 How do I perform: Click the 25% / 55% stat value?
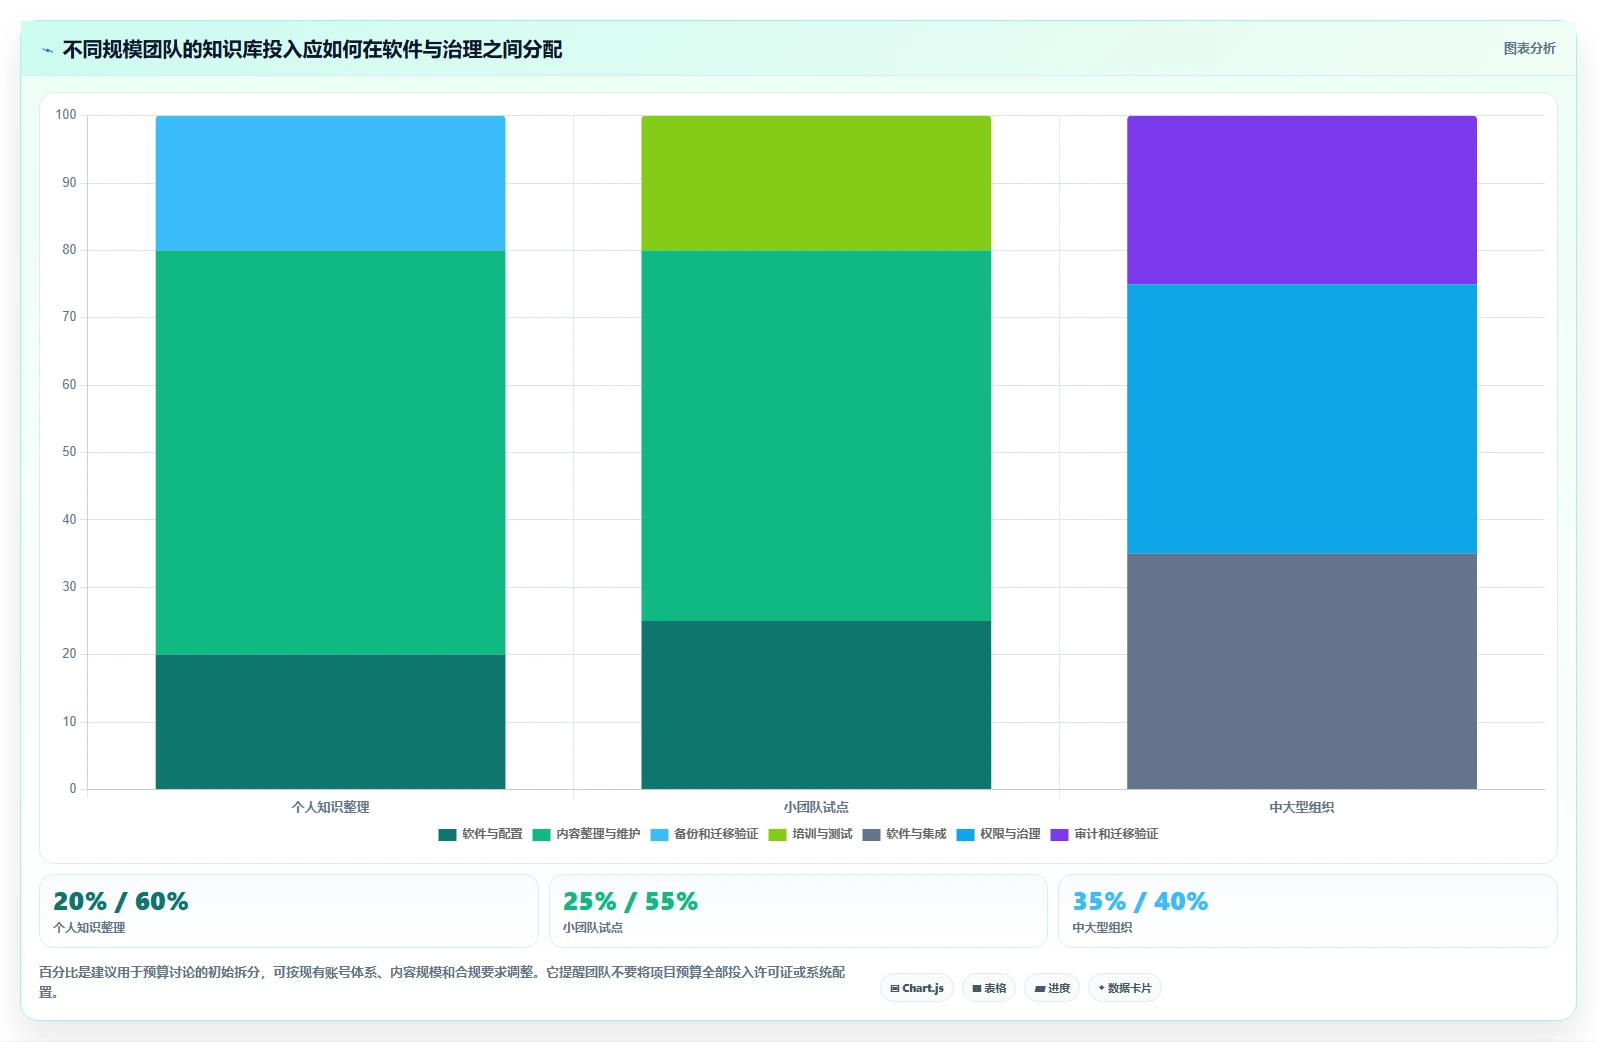[630, 901]
